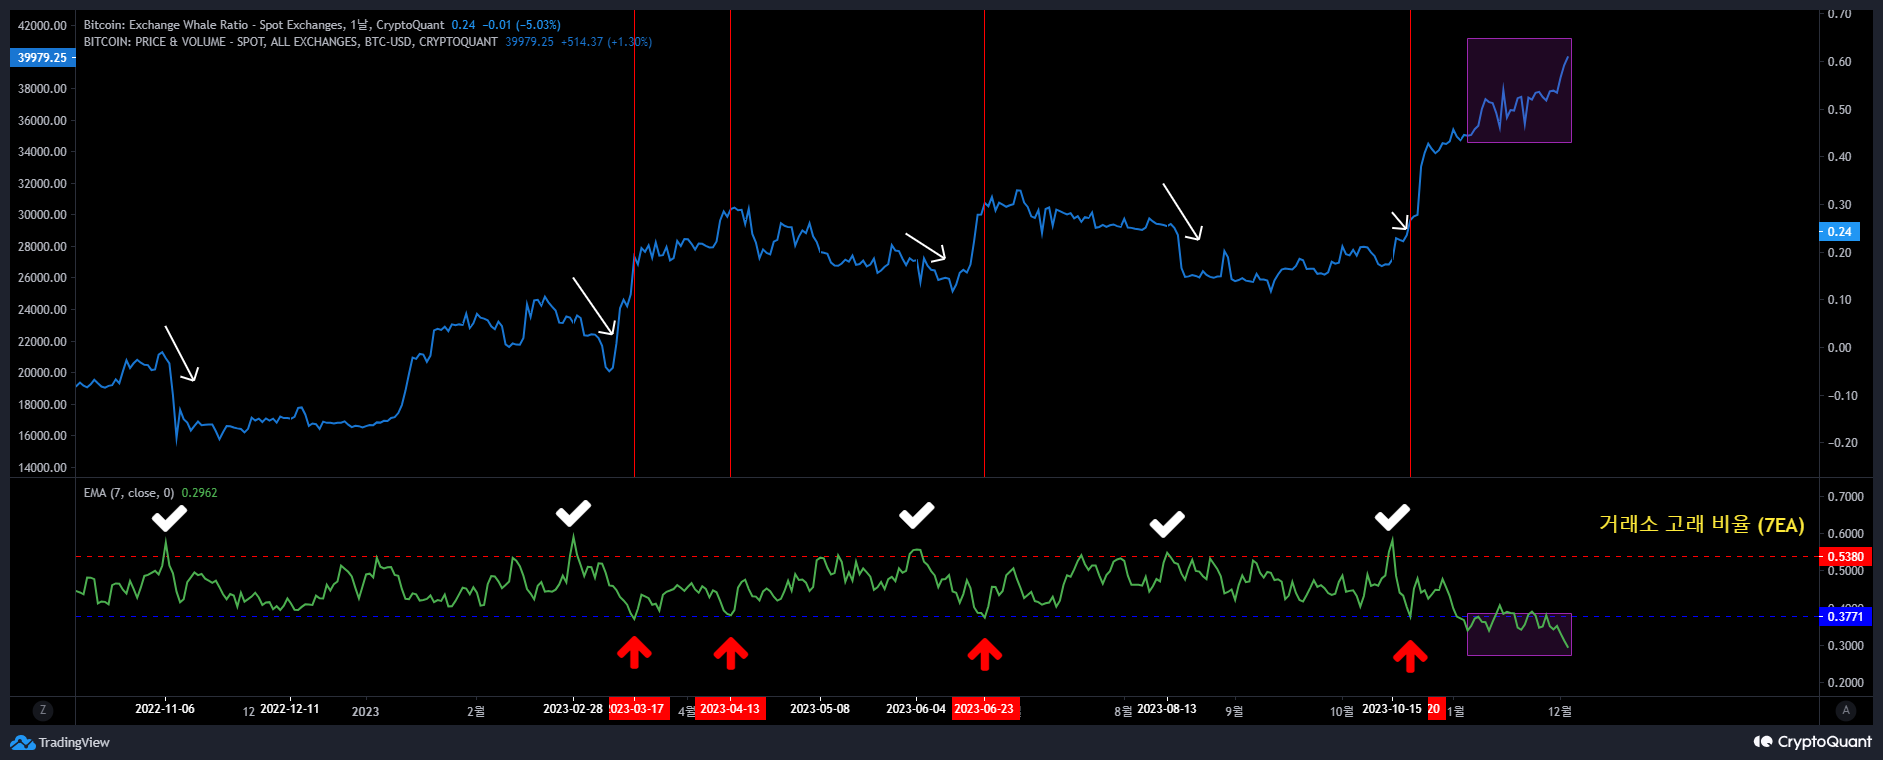Viewport: 1883px width, 760px height.
Task: Click the white checkmark above the 2022-11-06 peak
Action: click(169, 518)
